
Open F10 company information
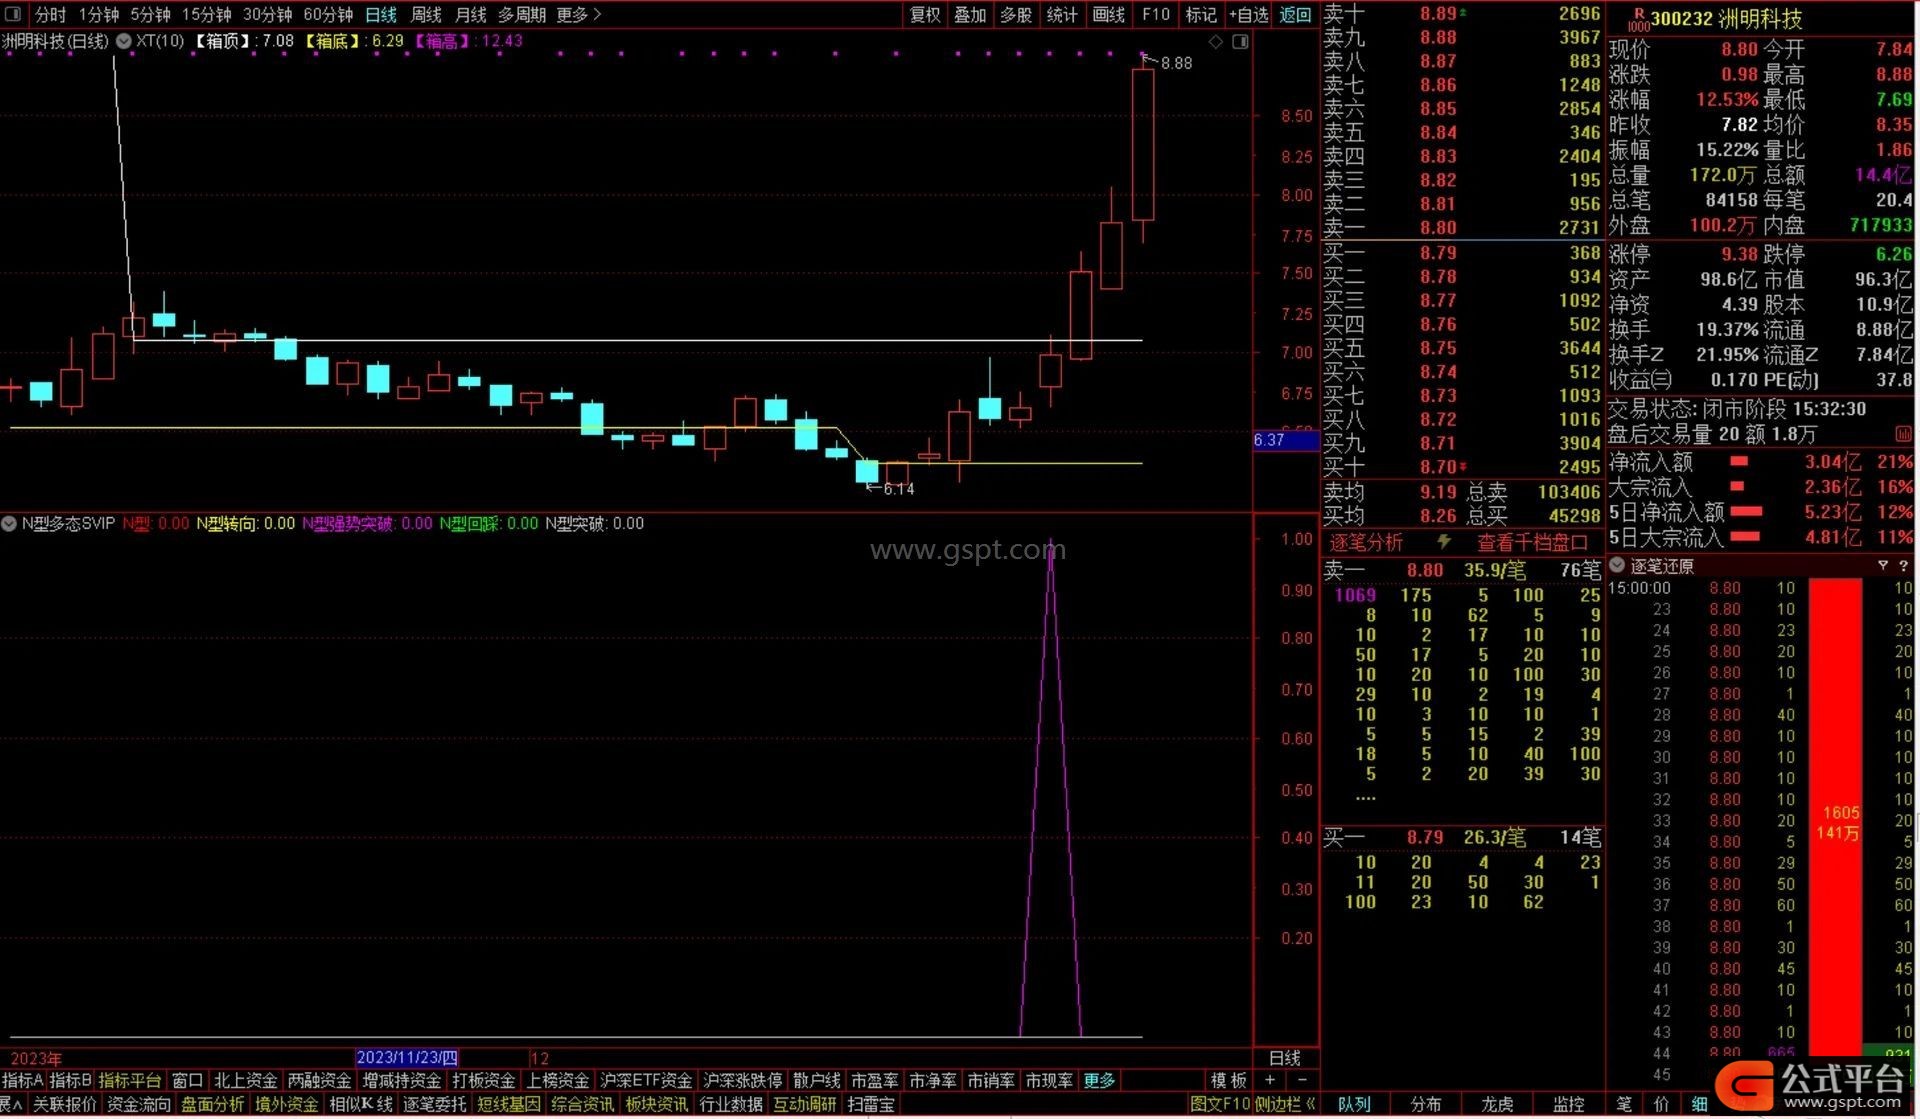[x=1155, y=15]
